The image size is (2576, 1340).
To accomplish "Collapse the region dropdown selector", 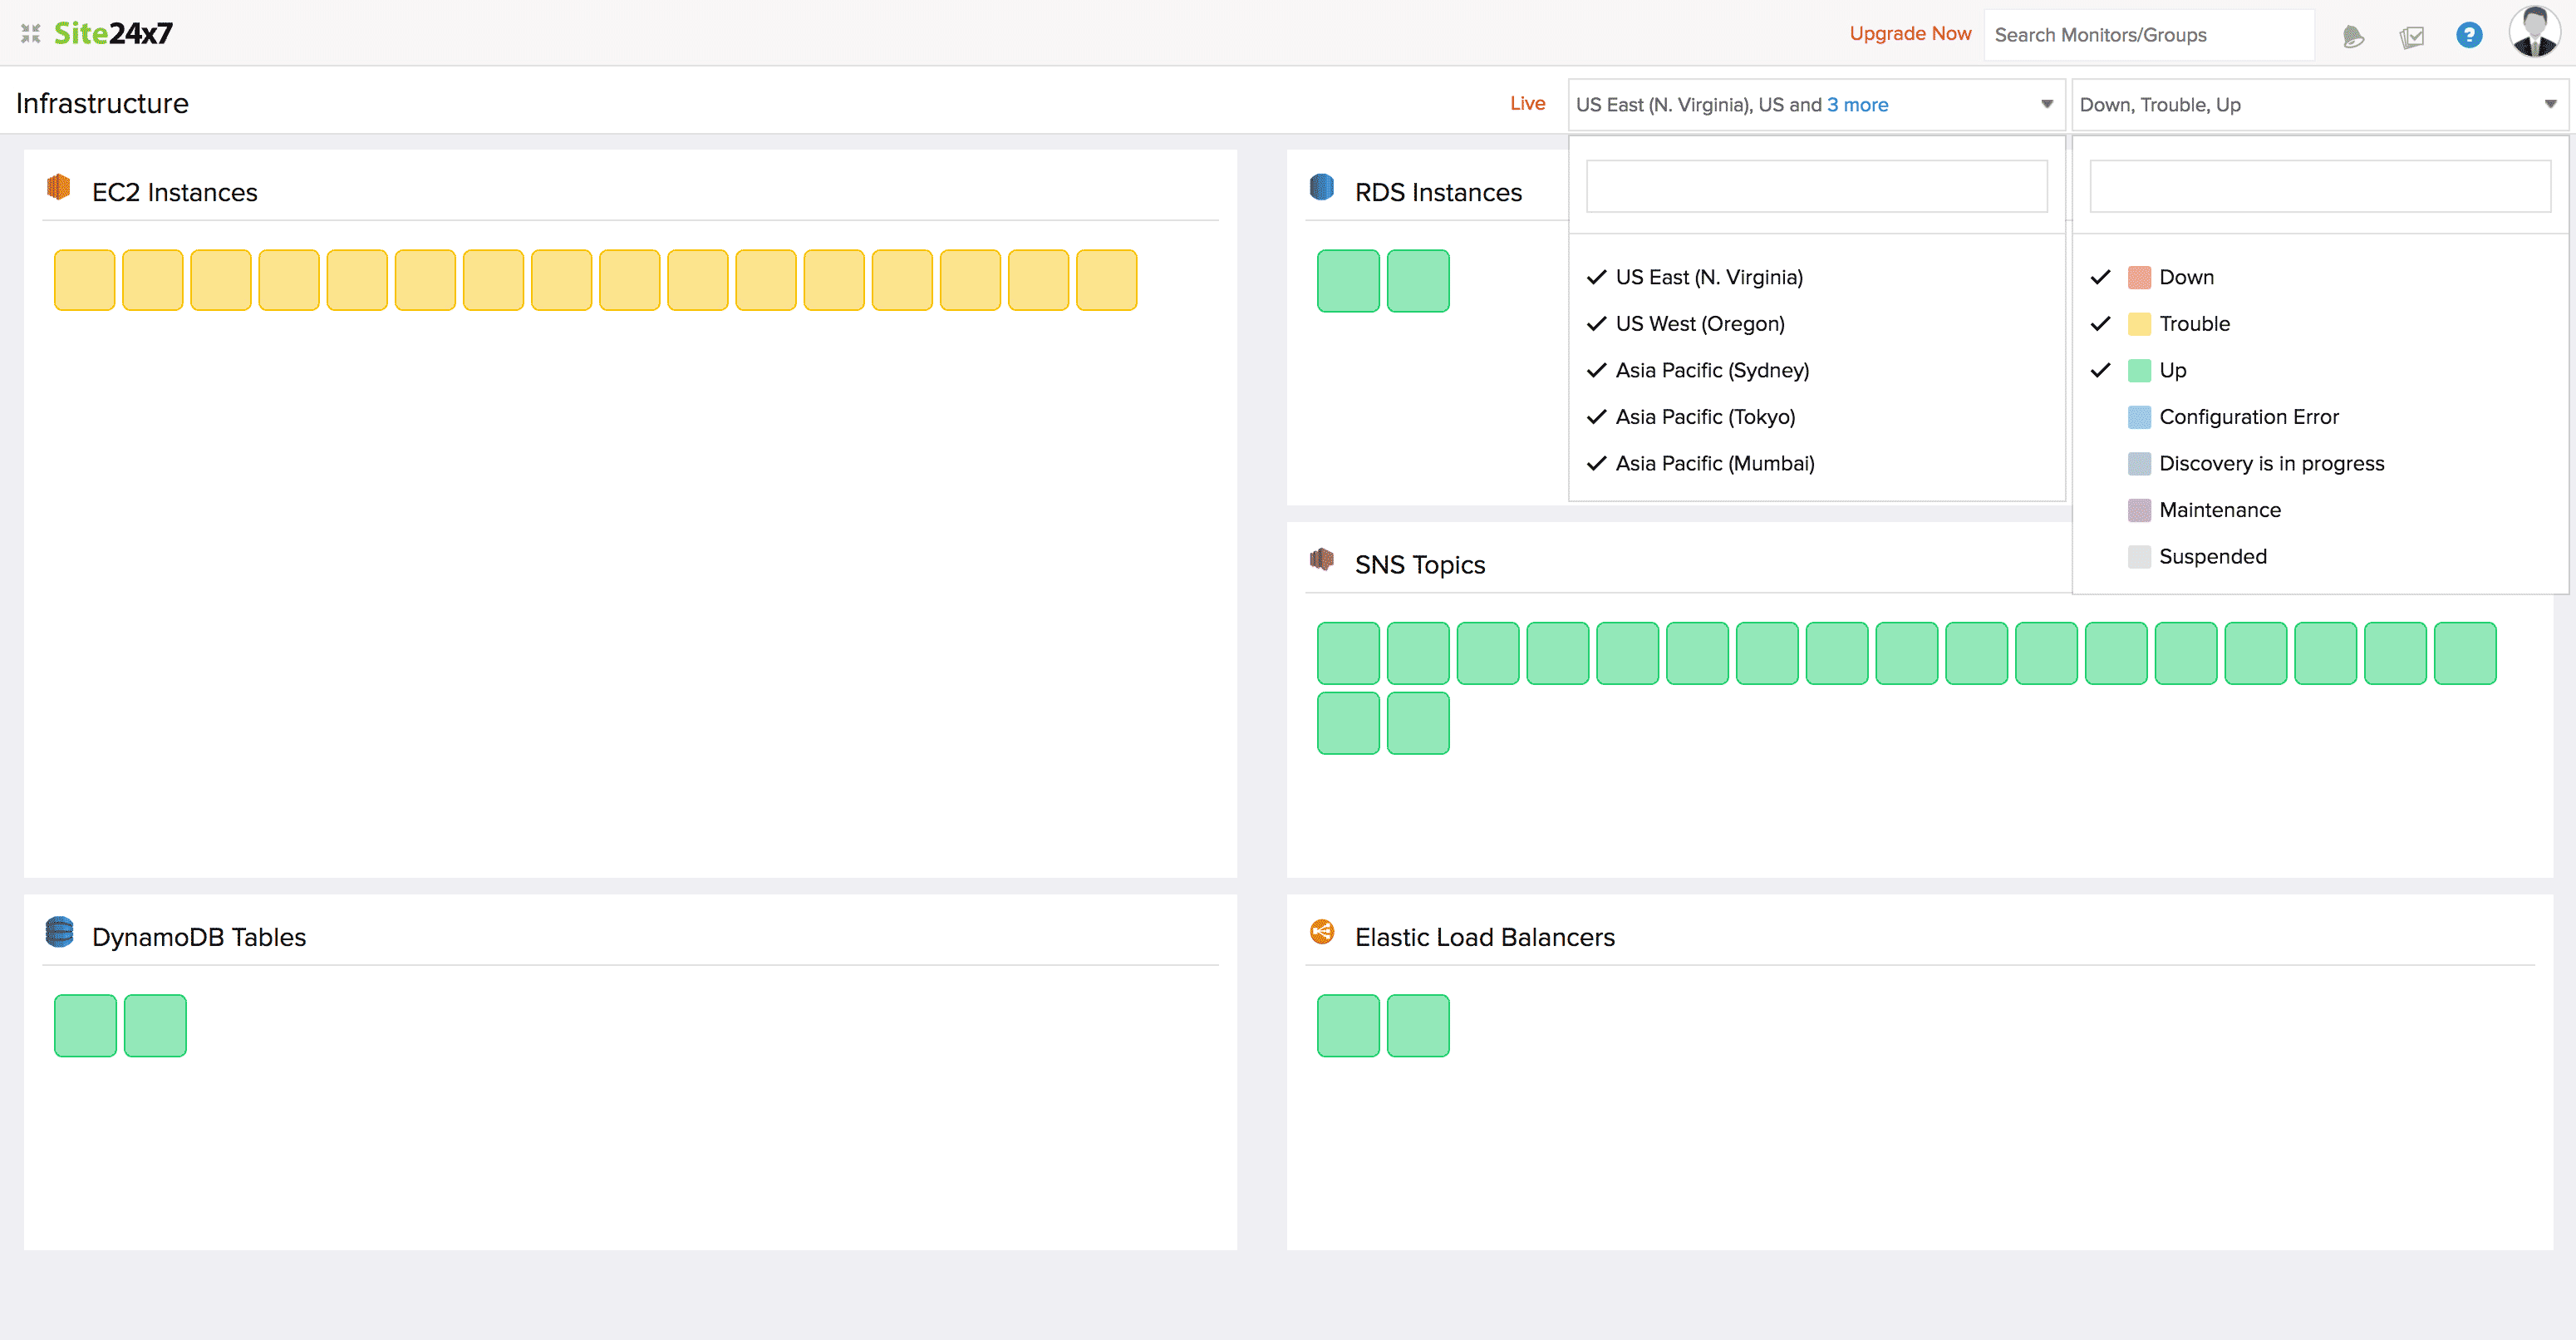I will click(1816, 105).
